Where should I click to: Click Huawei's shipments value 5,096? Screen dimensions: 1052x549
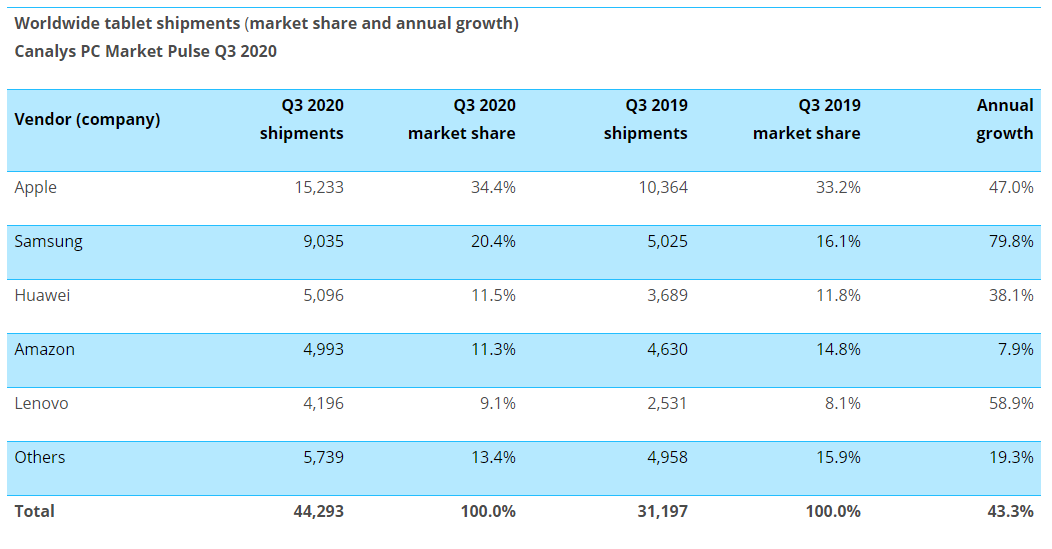[323, 295]
